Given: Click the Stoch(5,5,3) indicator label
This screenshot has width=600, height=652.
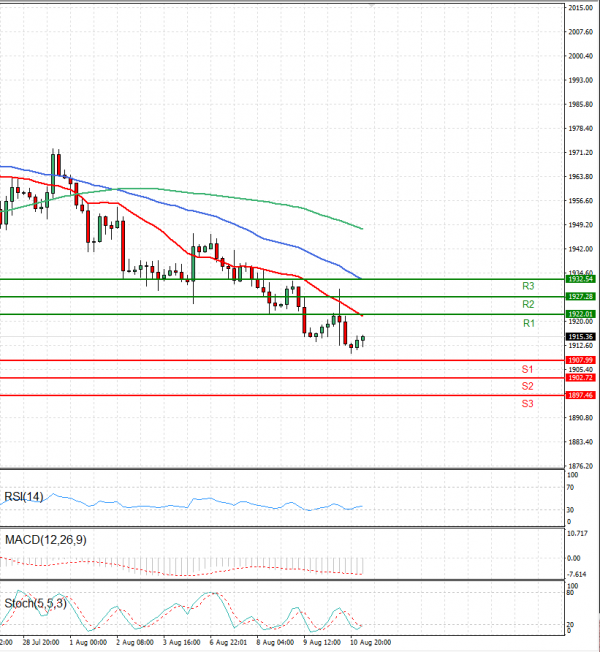Looking at the screenshot, I should click(x=35, y=603).
